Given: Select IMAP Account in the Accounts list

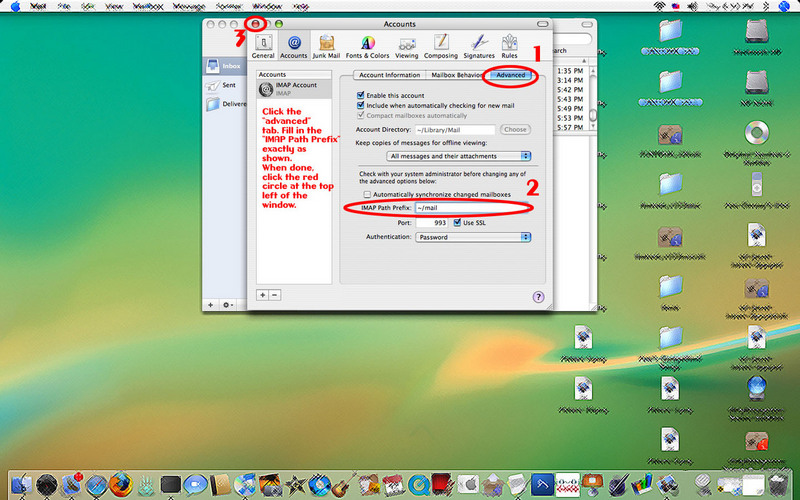Looking at the screenshot, I should coord(290,89).
